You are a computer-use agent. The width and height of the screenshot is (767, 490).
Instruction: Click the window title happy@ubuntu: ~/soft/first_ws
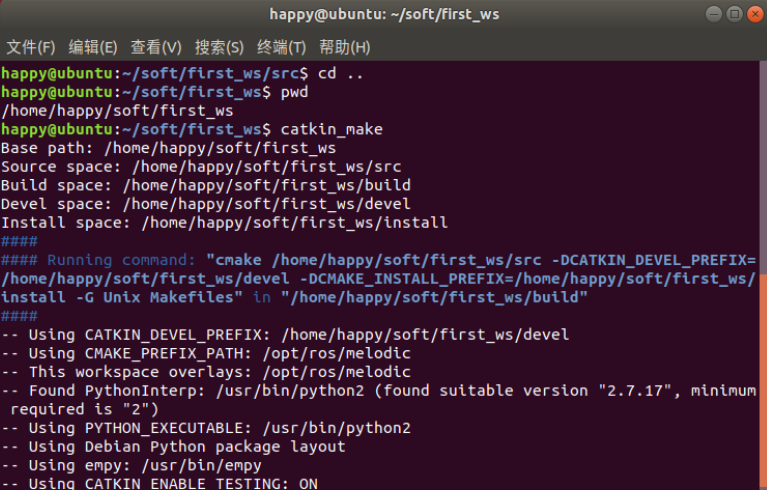[x=384, y=14]
